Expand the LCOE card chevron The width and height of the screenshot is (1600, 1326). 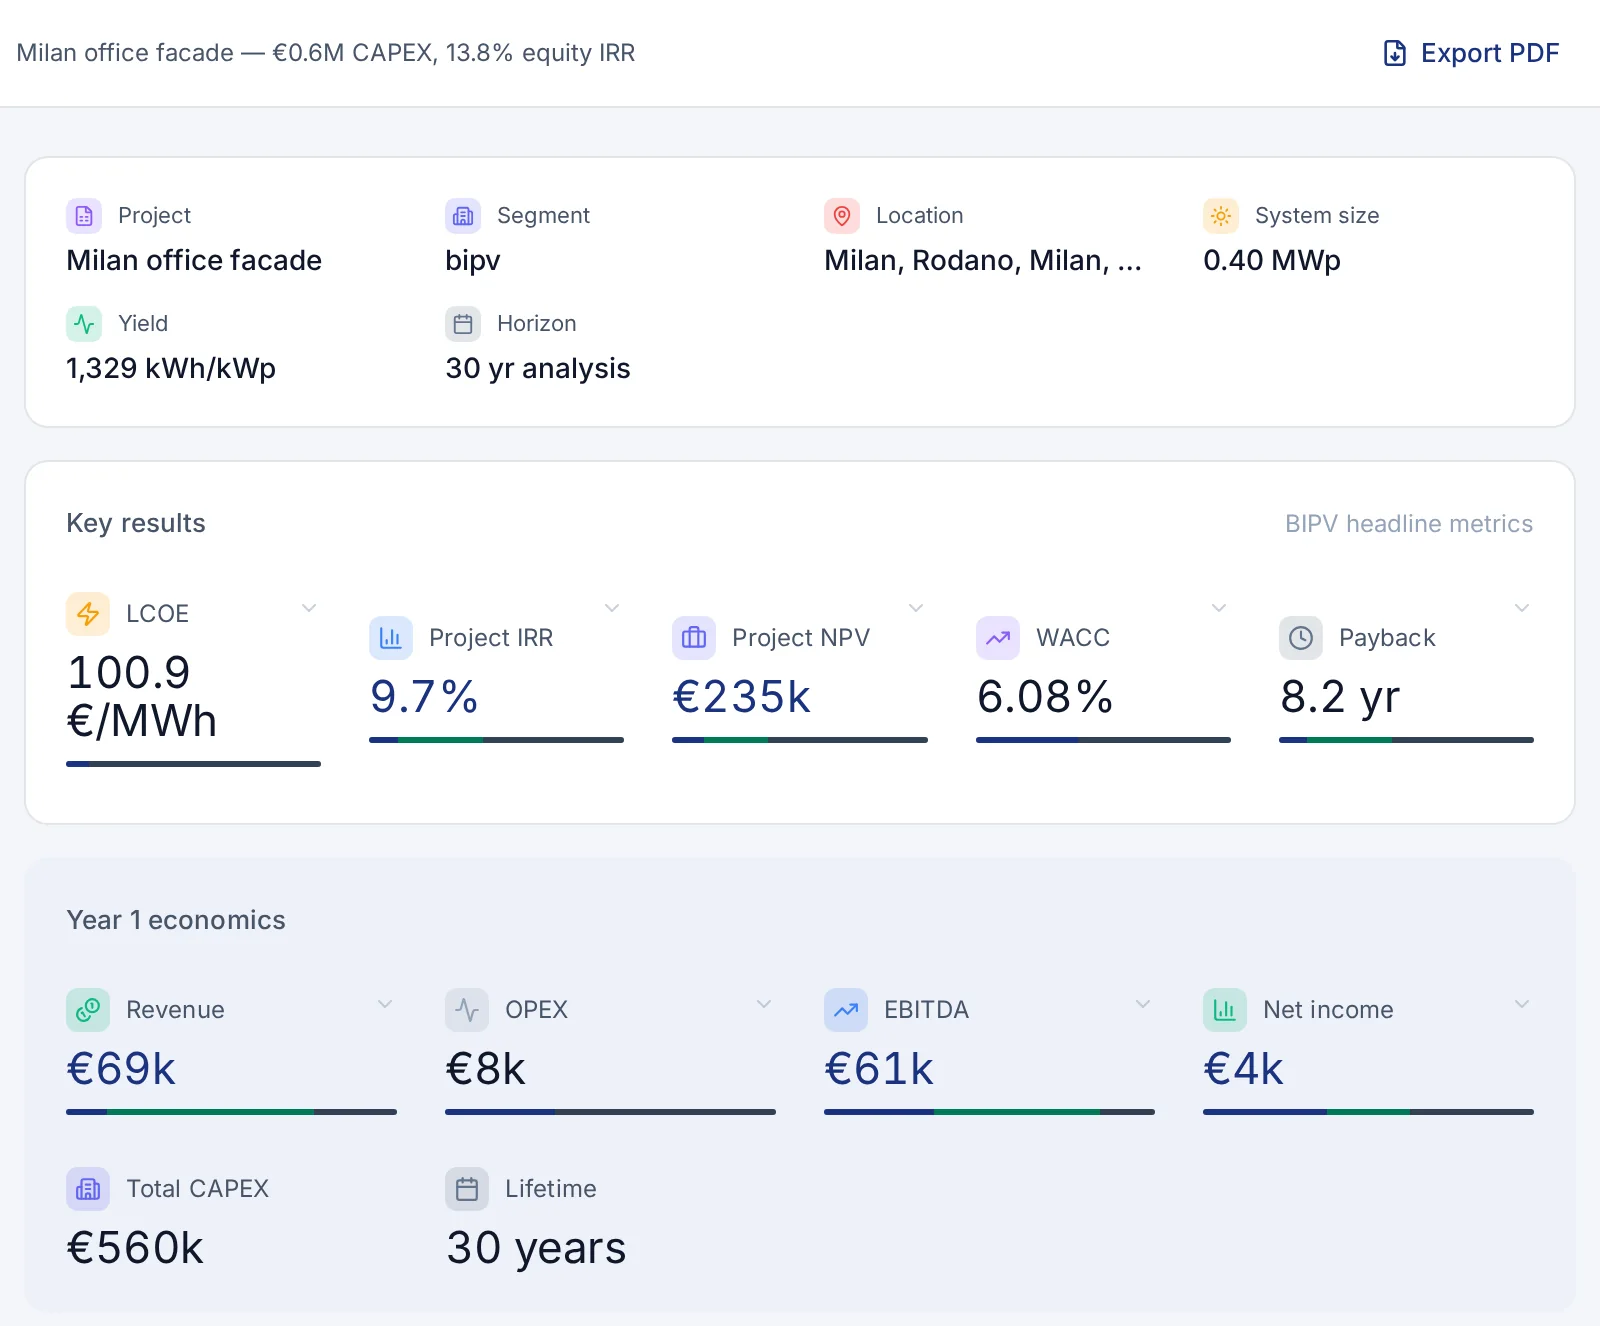pos(309,608)
